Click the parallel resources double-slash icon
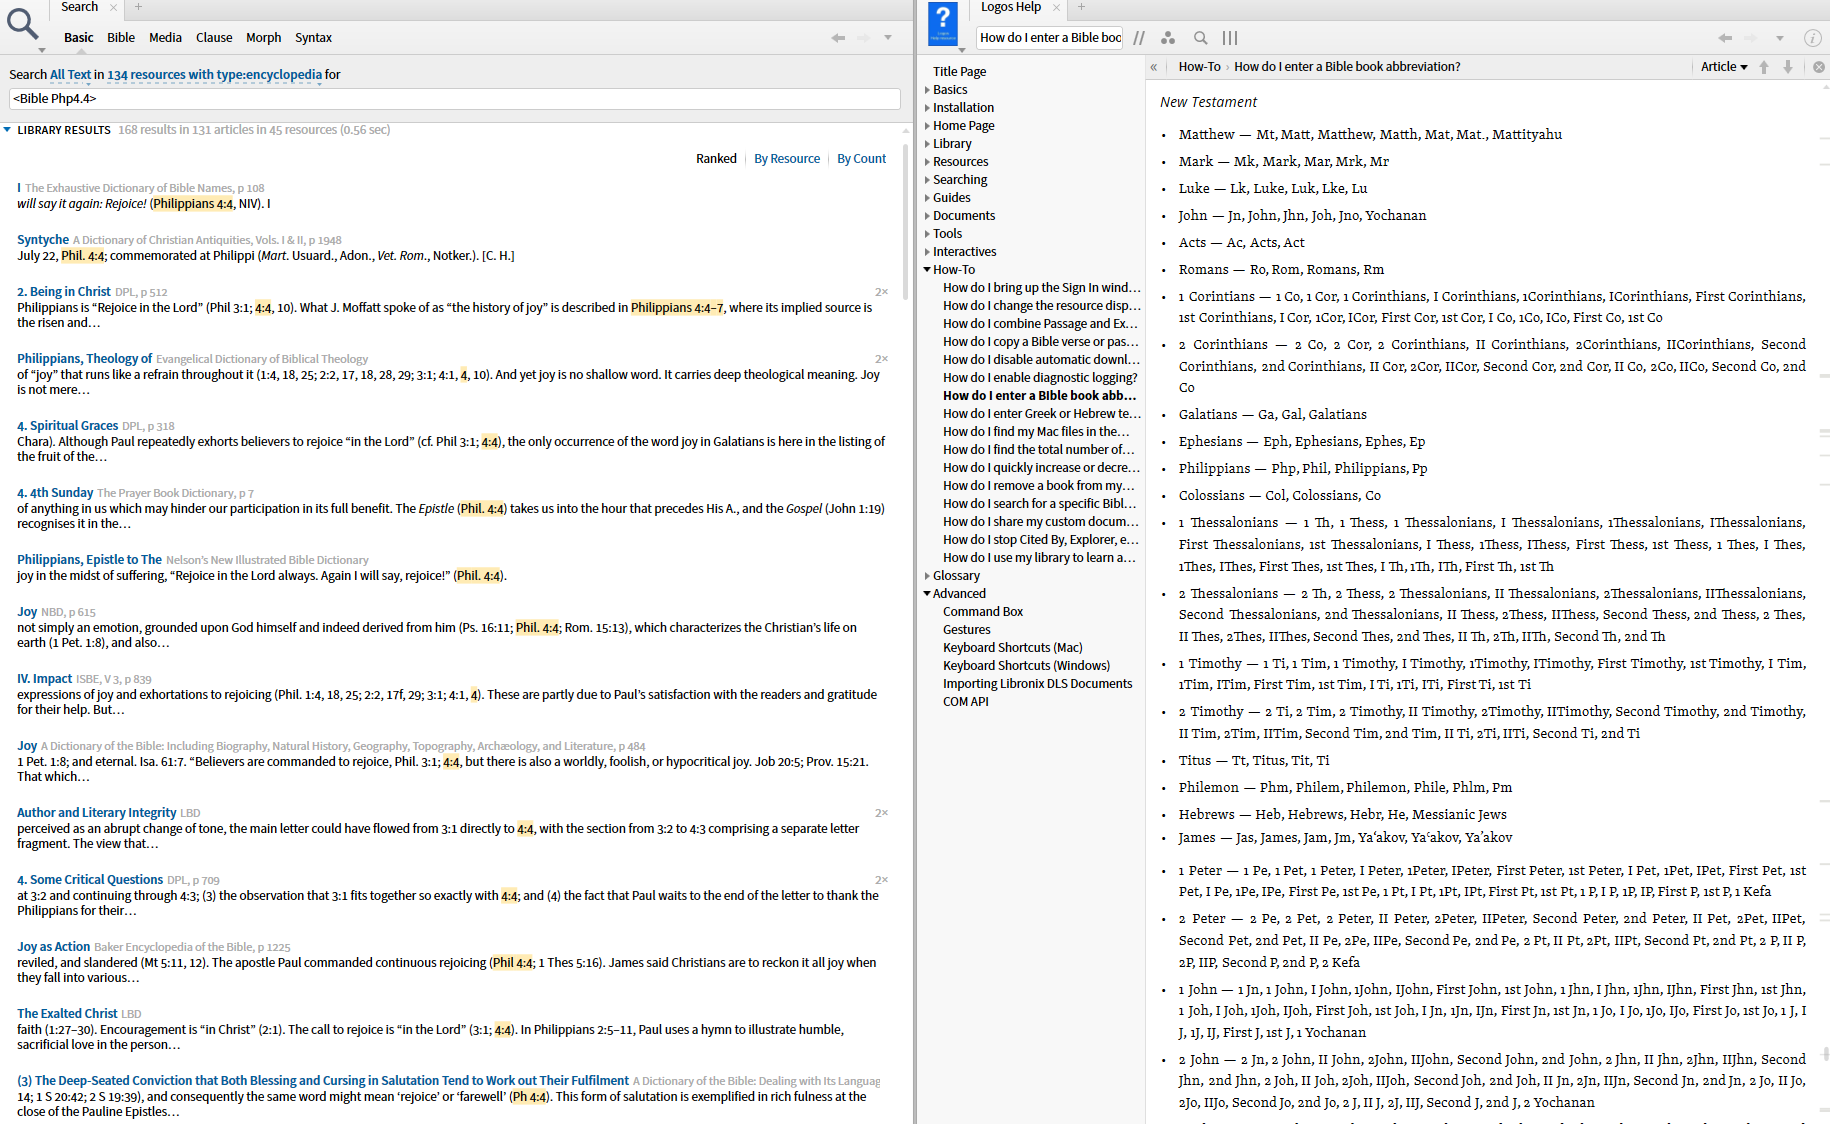Screen dimensions: 1830x1124 point(1139,38)
